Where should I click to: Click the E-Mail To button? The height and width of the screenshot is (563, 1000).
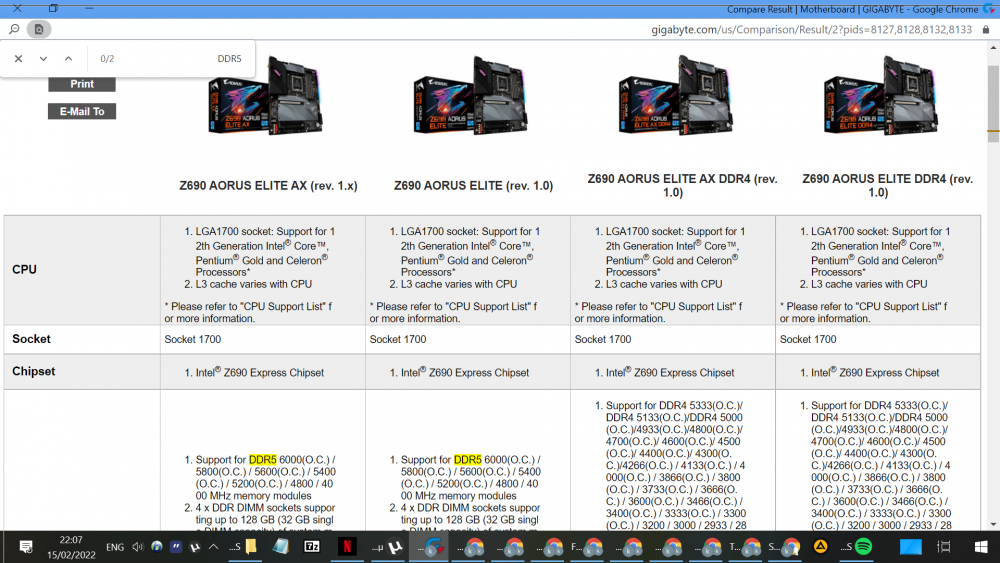coord(82,112)
